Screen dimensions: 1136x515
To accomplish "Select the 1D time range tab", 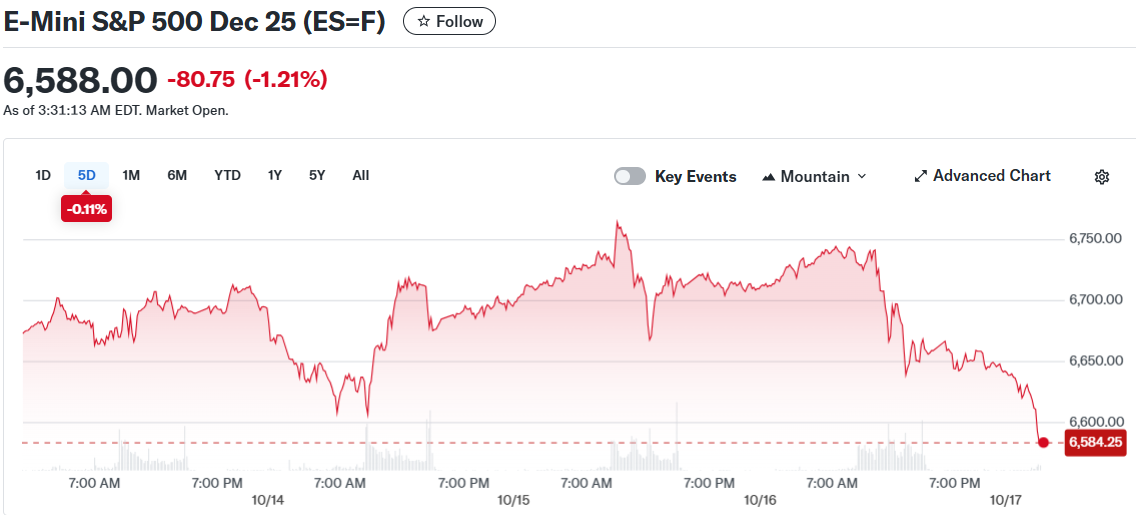I will pyautogui.click(x=43, y=175).
